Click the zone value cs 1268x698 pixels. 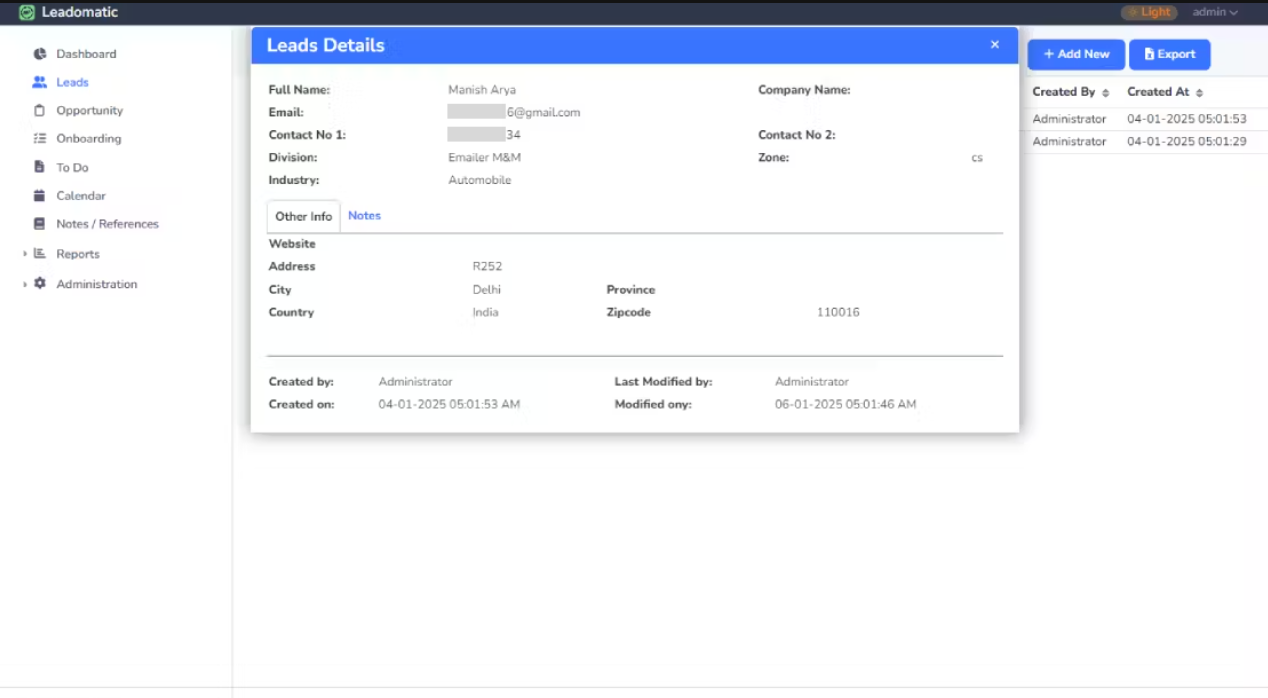click(977, 158)
